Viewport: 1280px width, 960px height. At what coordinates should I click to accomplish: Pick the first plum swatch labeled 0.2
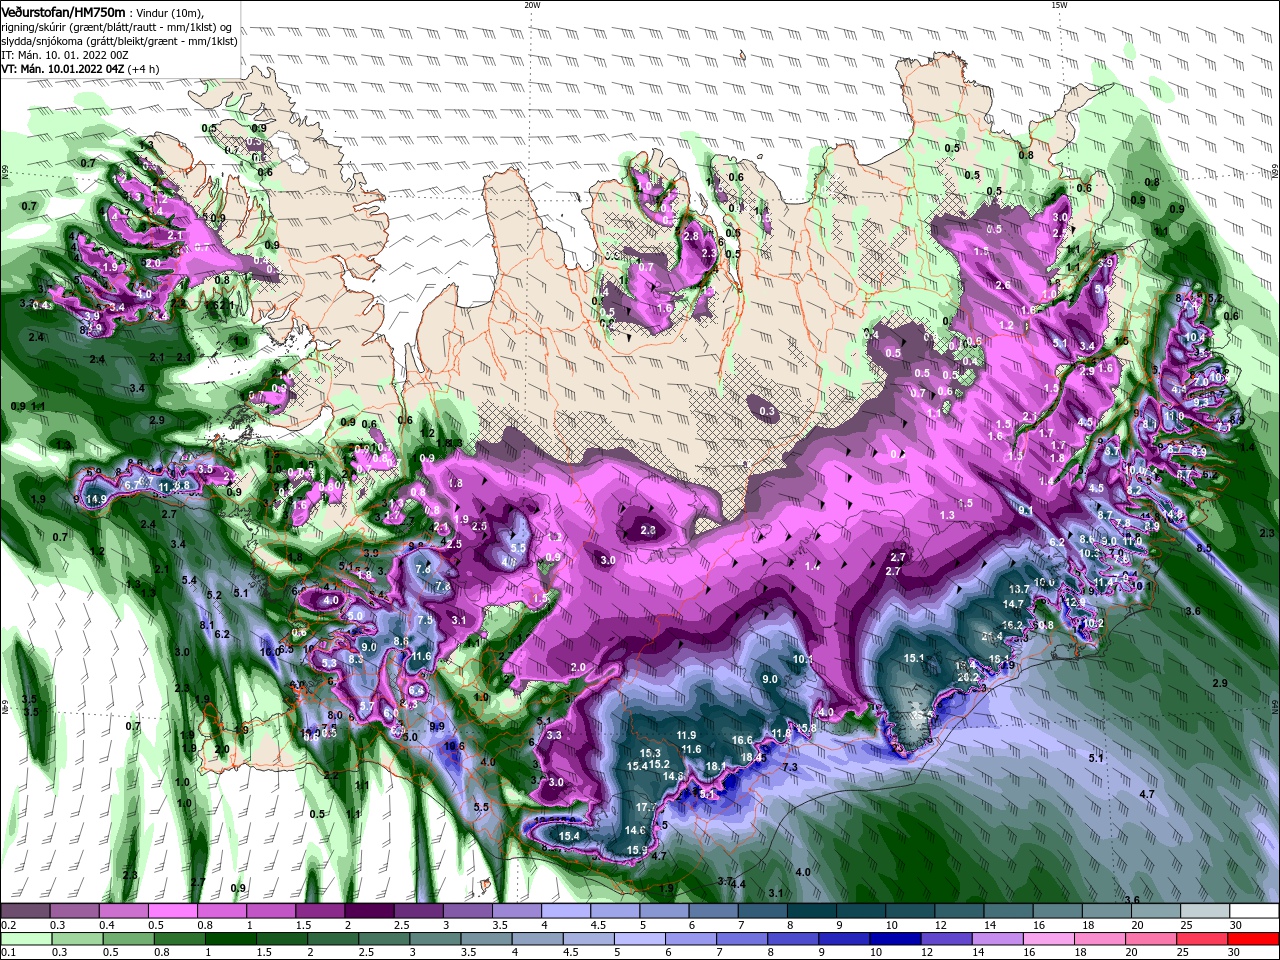coord(25,911)
